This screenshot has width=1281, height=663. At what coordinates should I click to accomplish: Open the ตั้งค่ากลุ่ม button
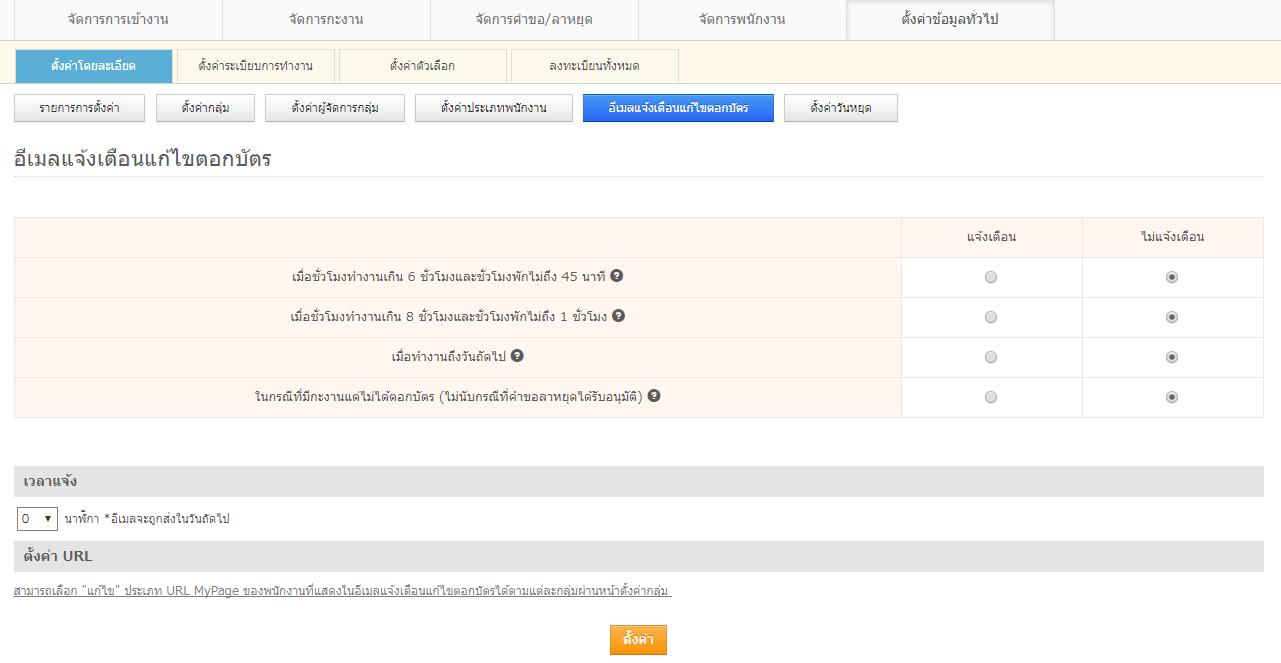click(205, 108)
